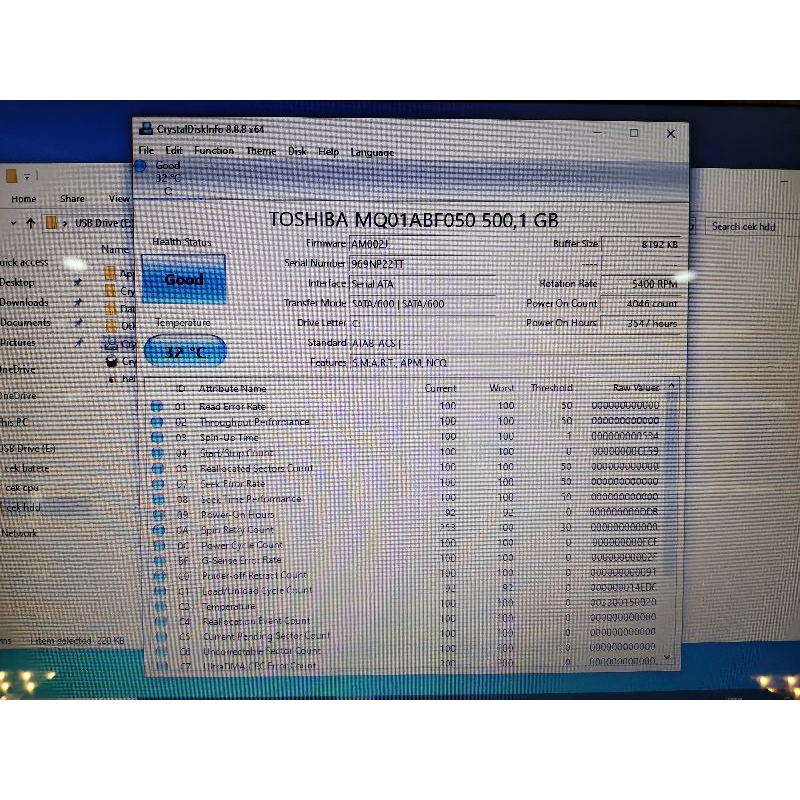Click the Attribute Name column header
Viewport: 800px width, 800px height.
pyautogui.click(x=233, y=388)
